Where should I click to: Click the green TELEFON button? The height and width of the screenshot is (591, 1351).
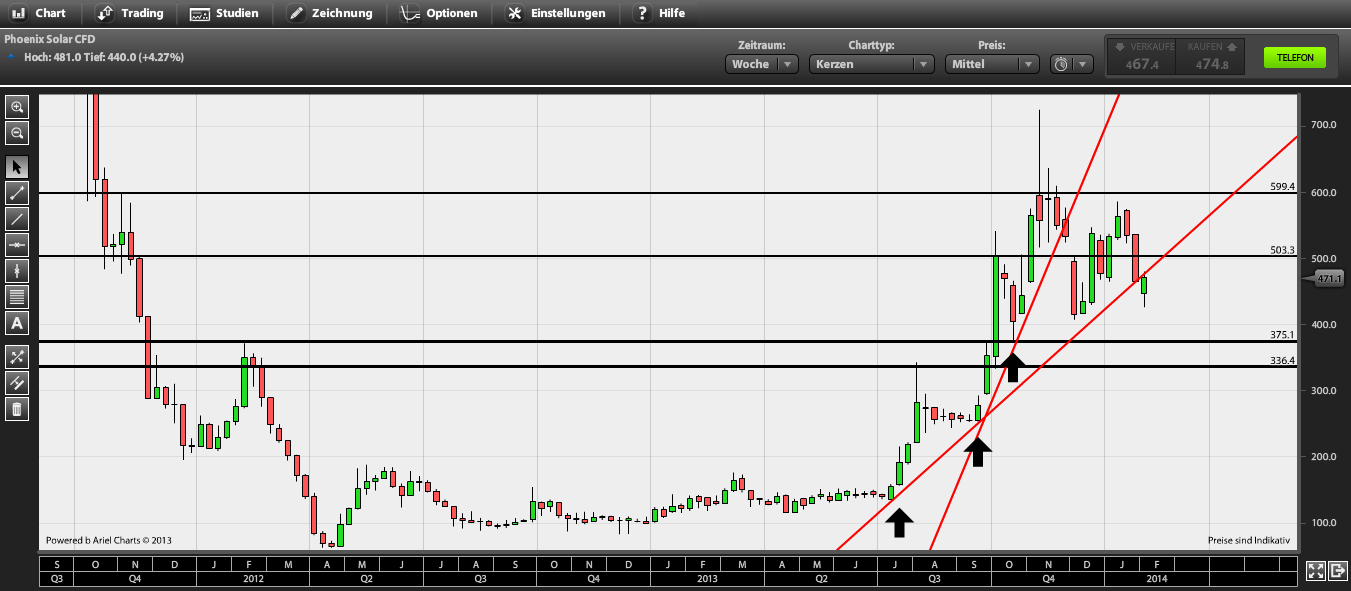tap(1295, 58)
